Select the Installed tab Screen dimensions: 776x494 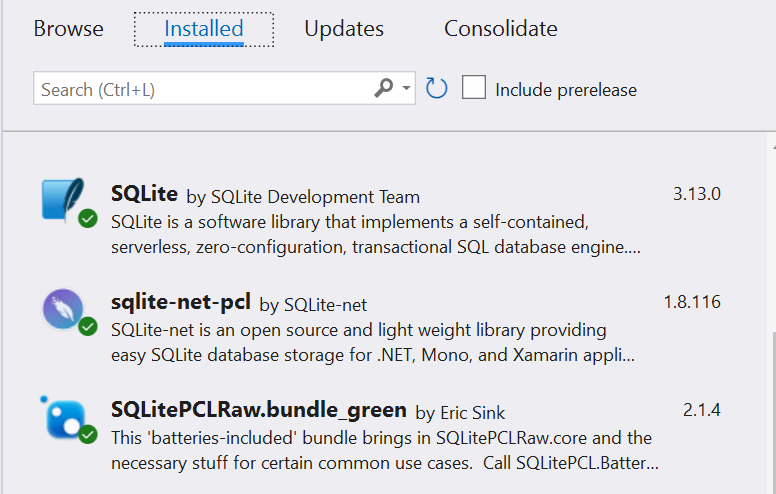[204, 28]
